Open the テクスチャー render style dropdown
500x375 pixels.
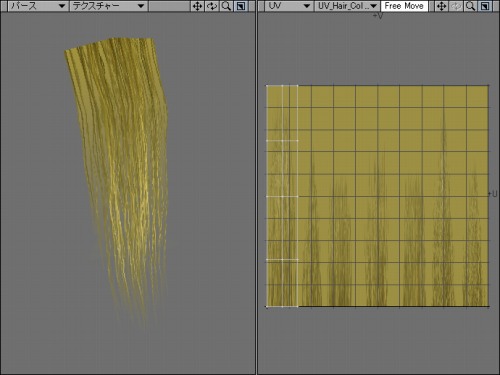coord(108,6)
